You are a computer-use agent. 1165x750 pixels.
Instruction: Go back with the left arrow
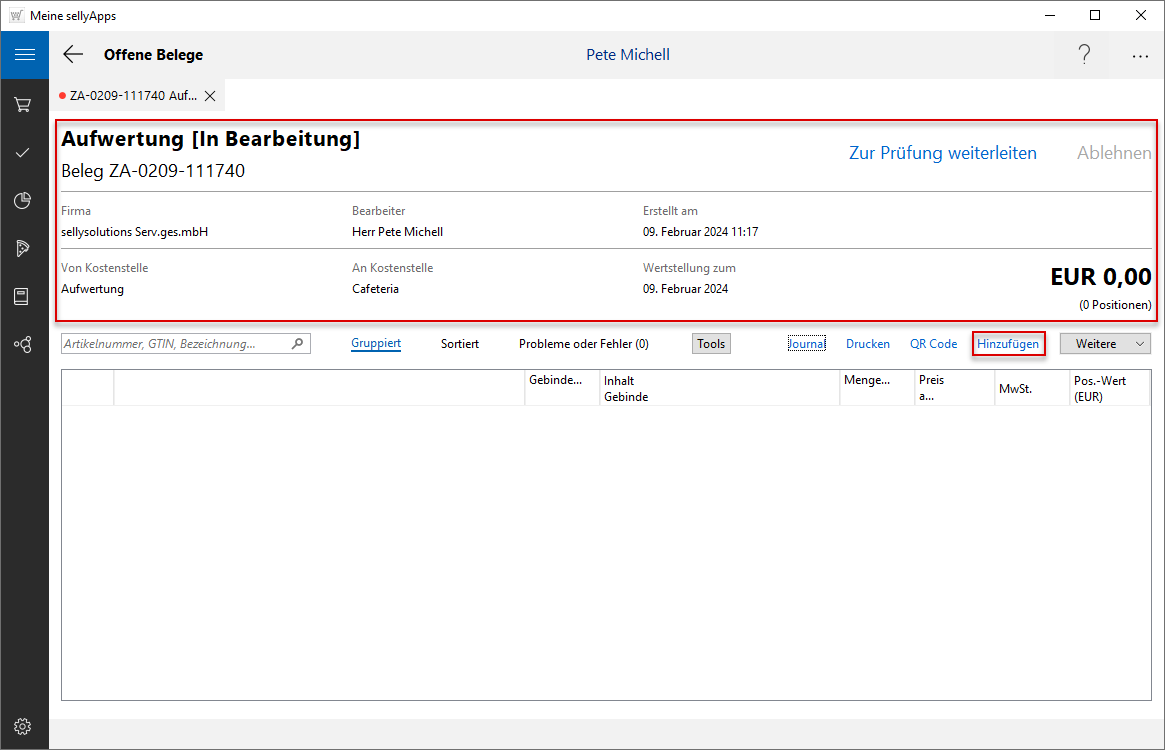point(73,55)
